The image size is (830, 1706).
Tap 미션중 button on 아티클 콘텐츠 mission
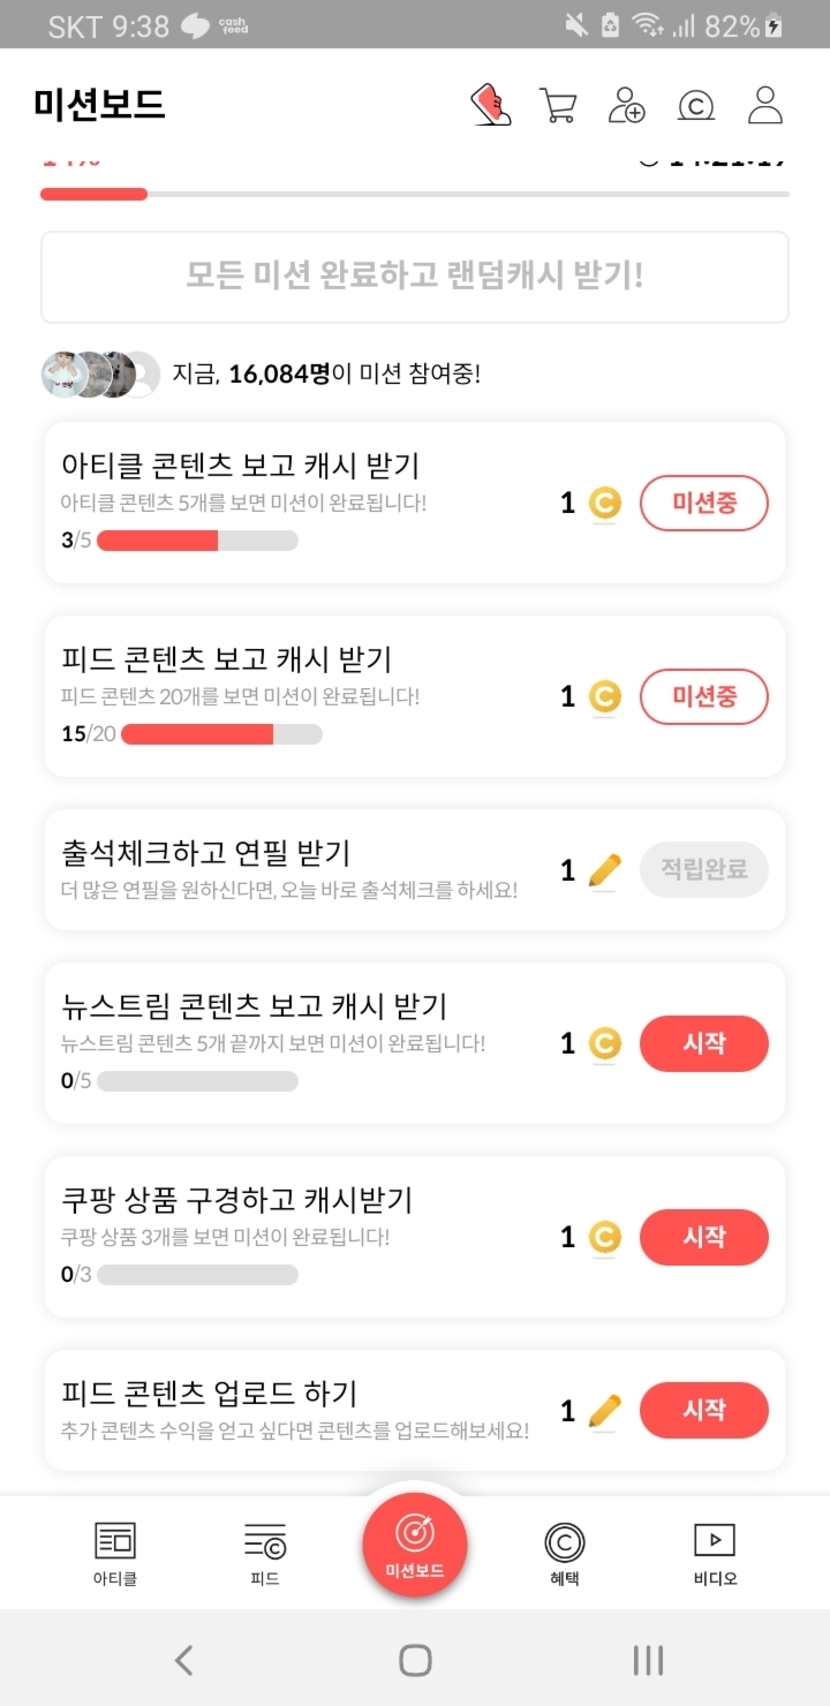704,503
